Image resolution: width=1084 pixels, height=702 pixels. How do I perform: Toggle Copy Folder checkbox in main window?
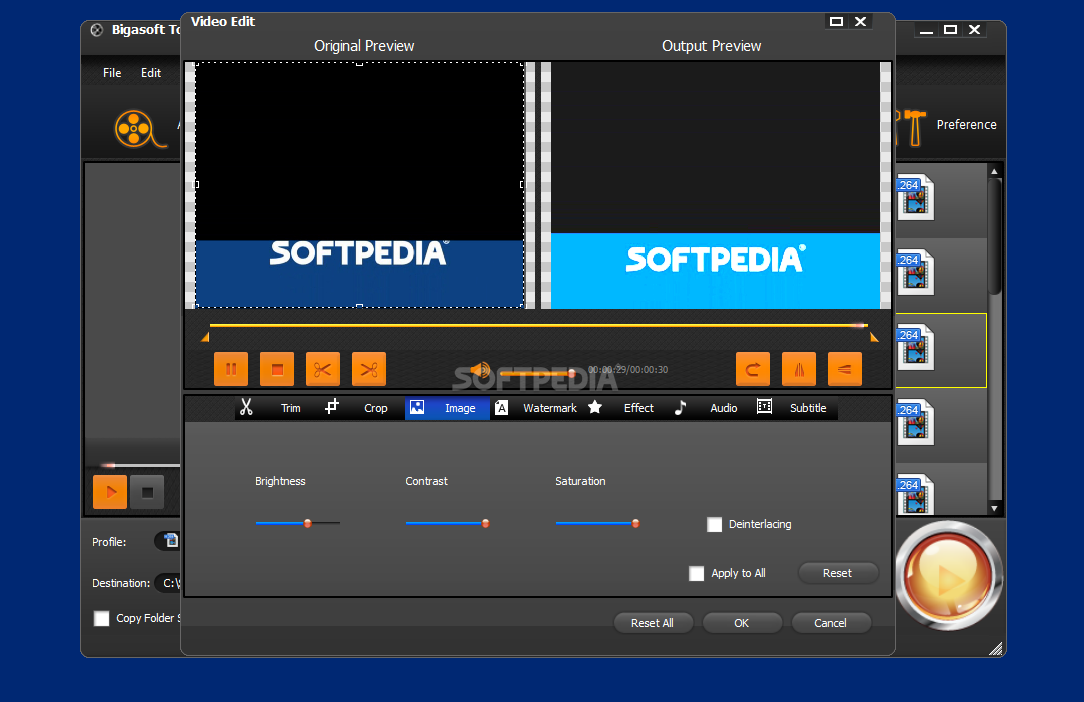(x=102, y=618)
